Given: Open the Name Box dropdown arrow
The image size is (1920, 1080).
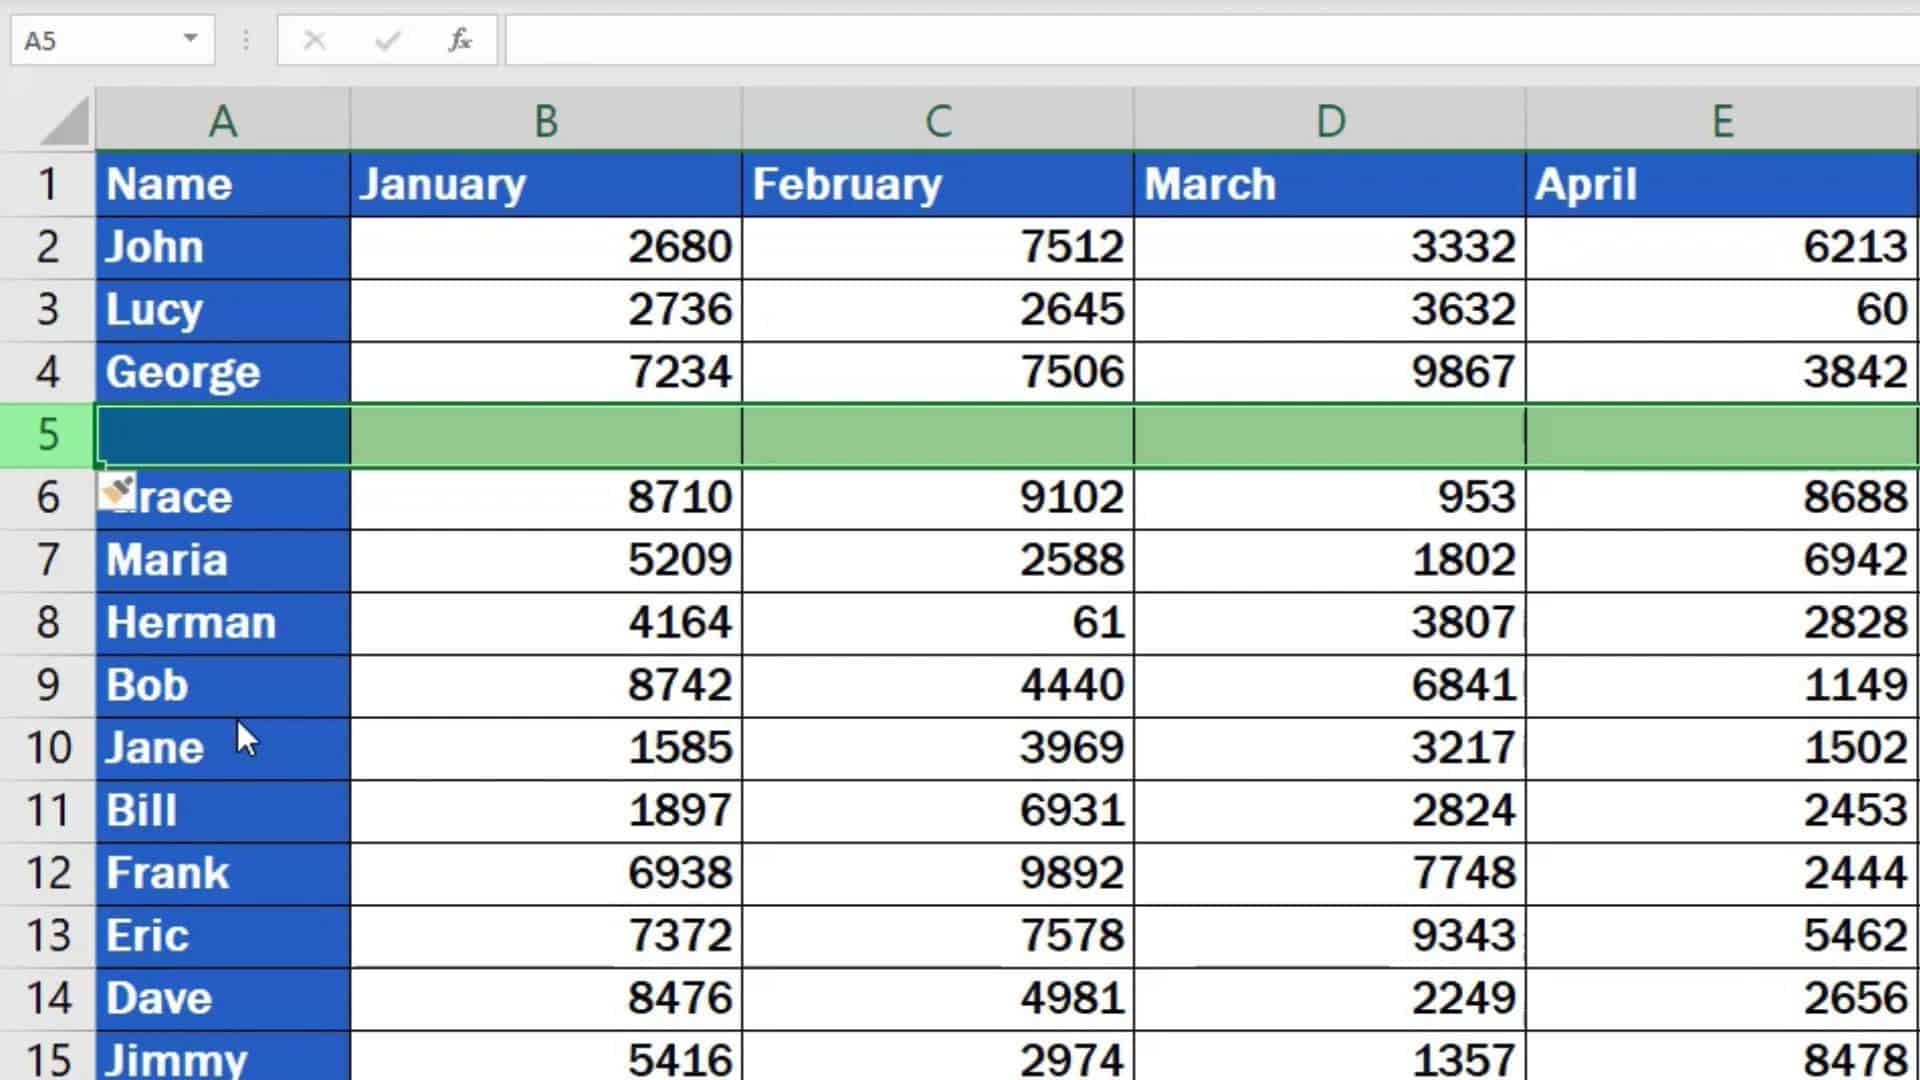Looking at the screenshot, I should point(190,40).
